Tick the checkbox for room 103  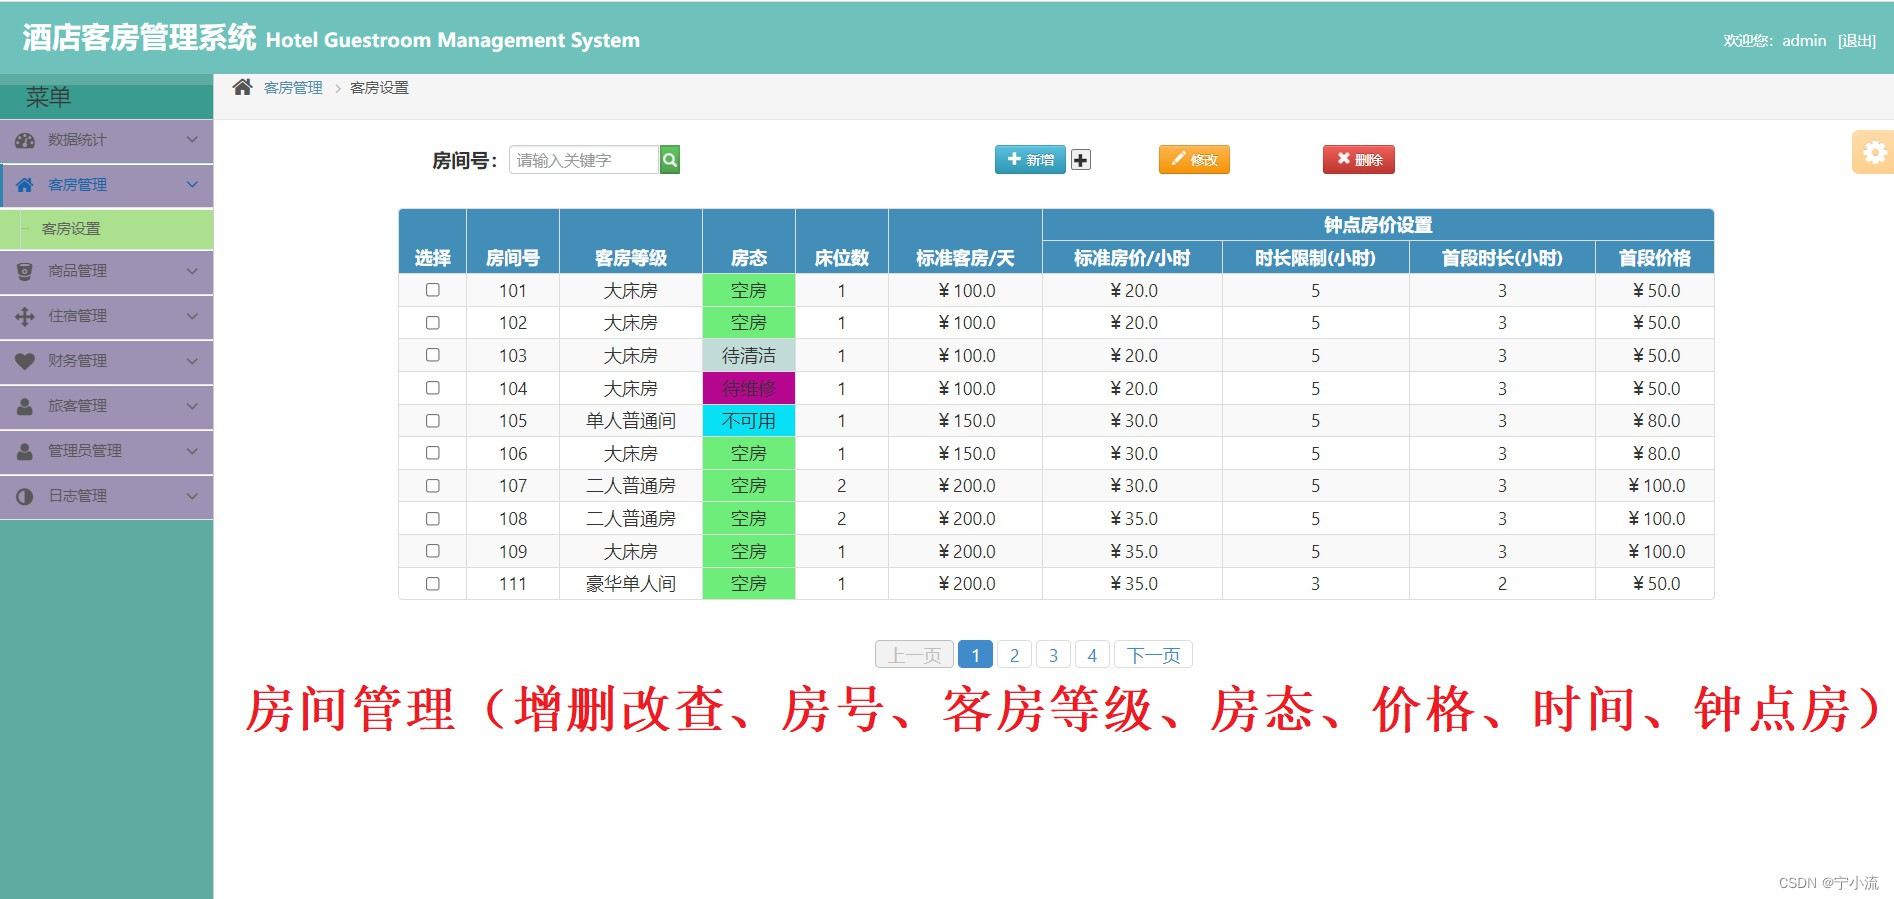433,355
